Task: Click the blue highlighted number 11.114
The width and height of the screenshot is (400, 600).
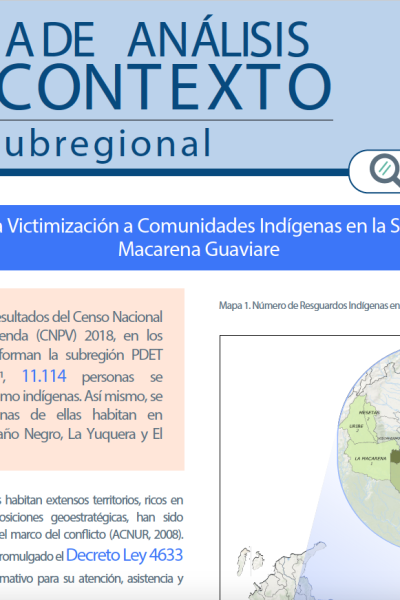Action: (x=44, y=376)
